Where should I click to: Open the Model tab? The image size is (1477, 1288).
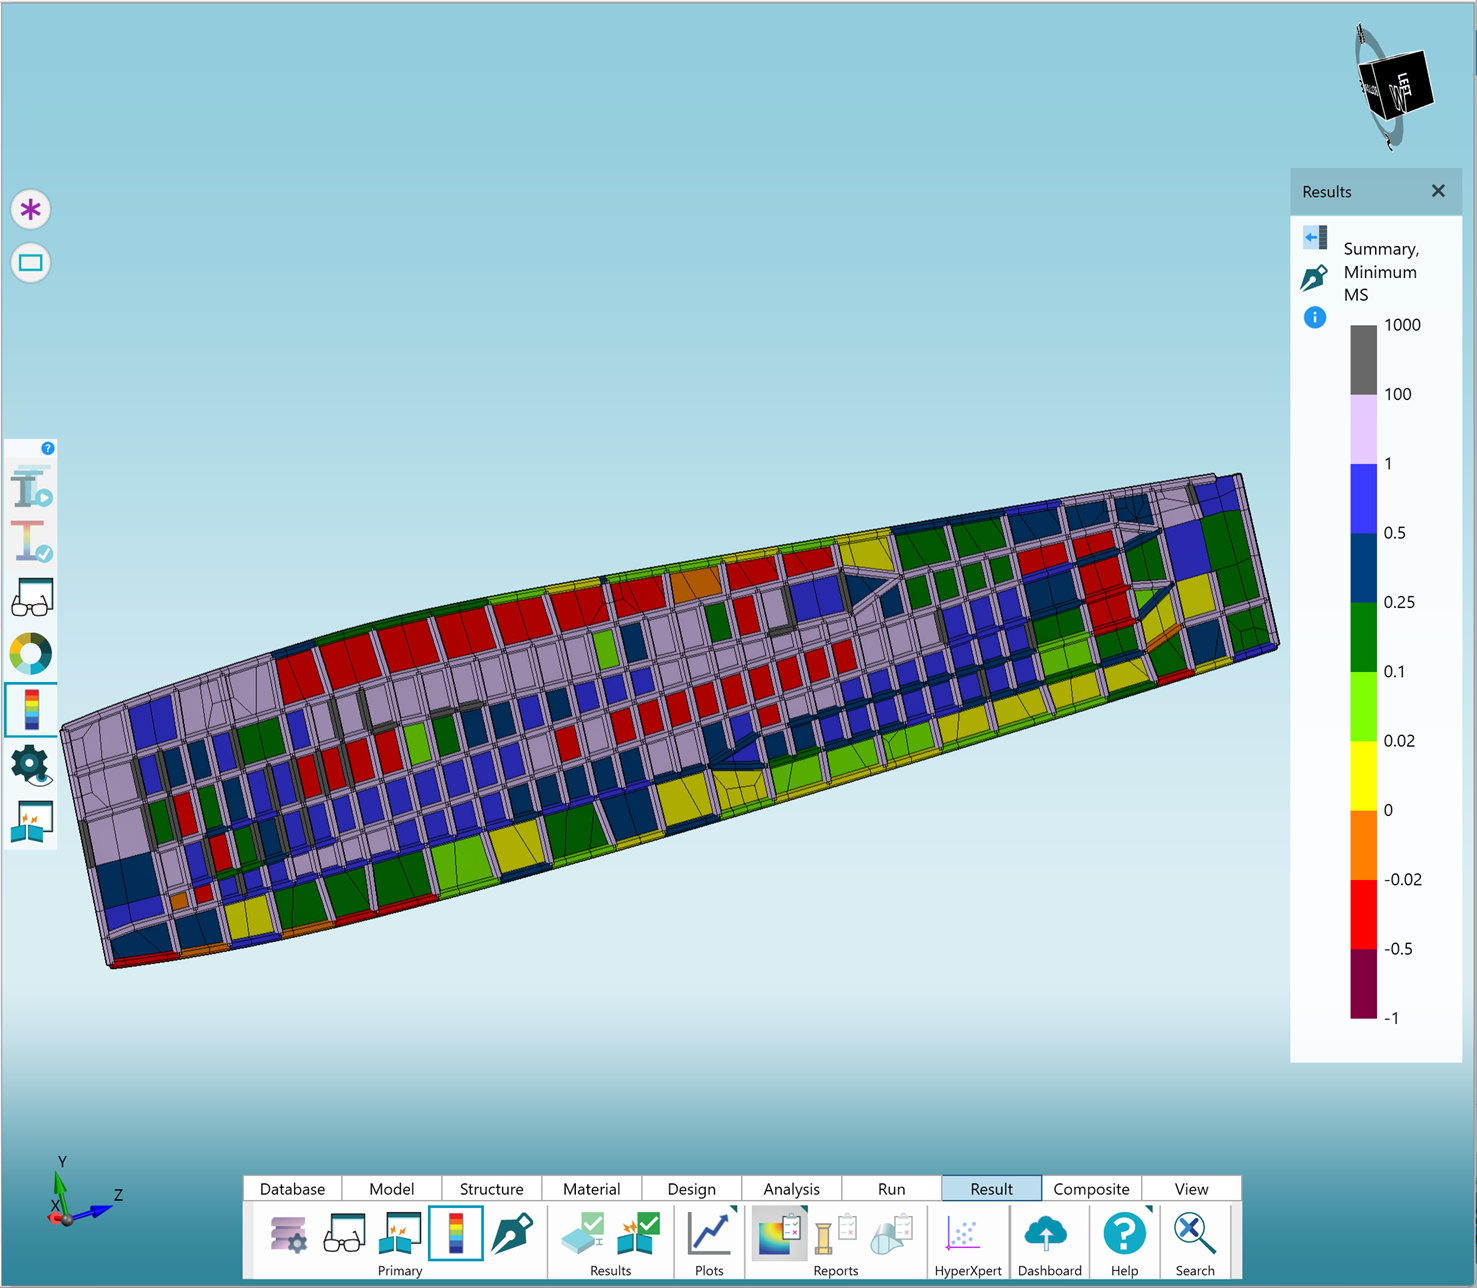click(x=392, y=1188)
